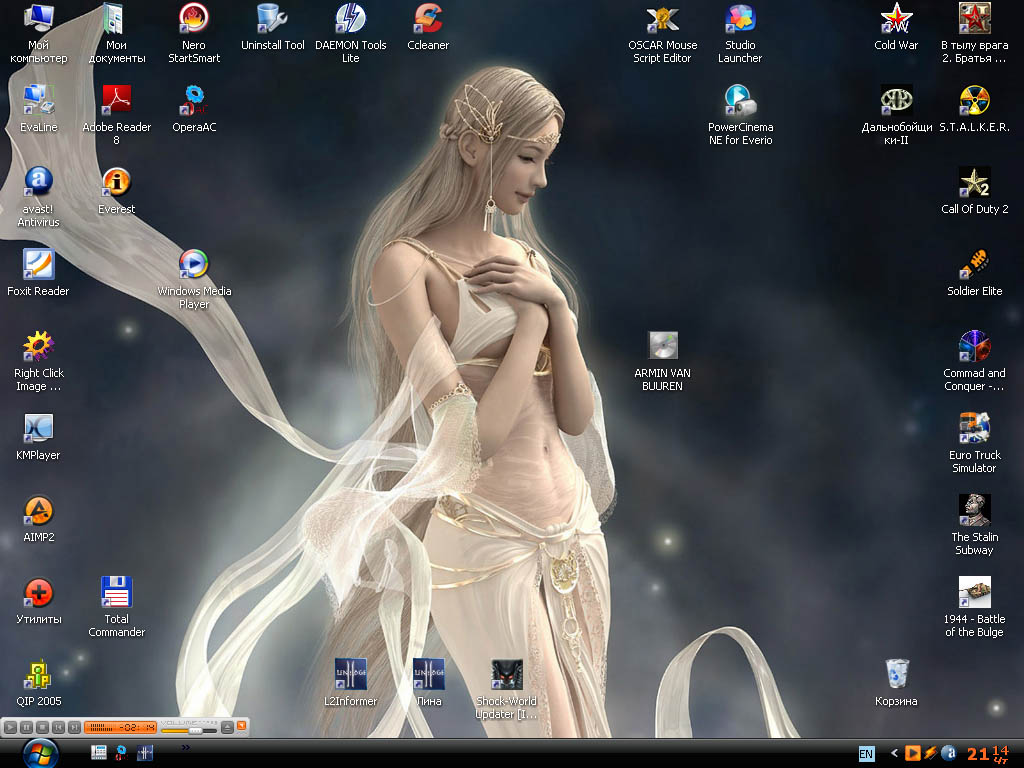
Task: Launch the Лина Lineage shortcut
Action: [x=428, y=683]
